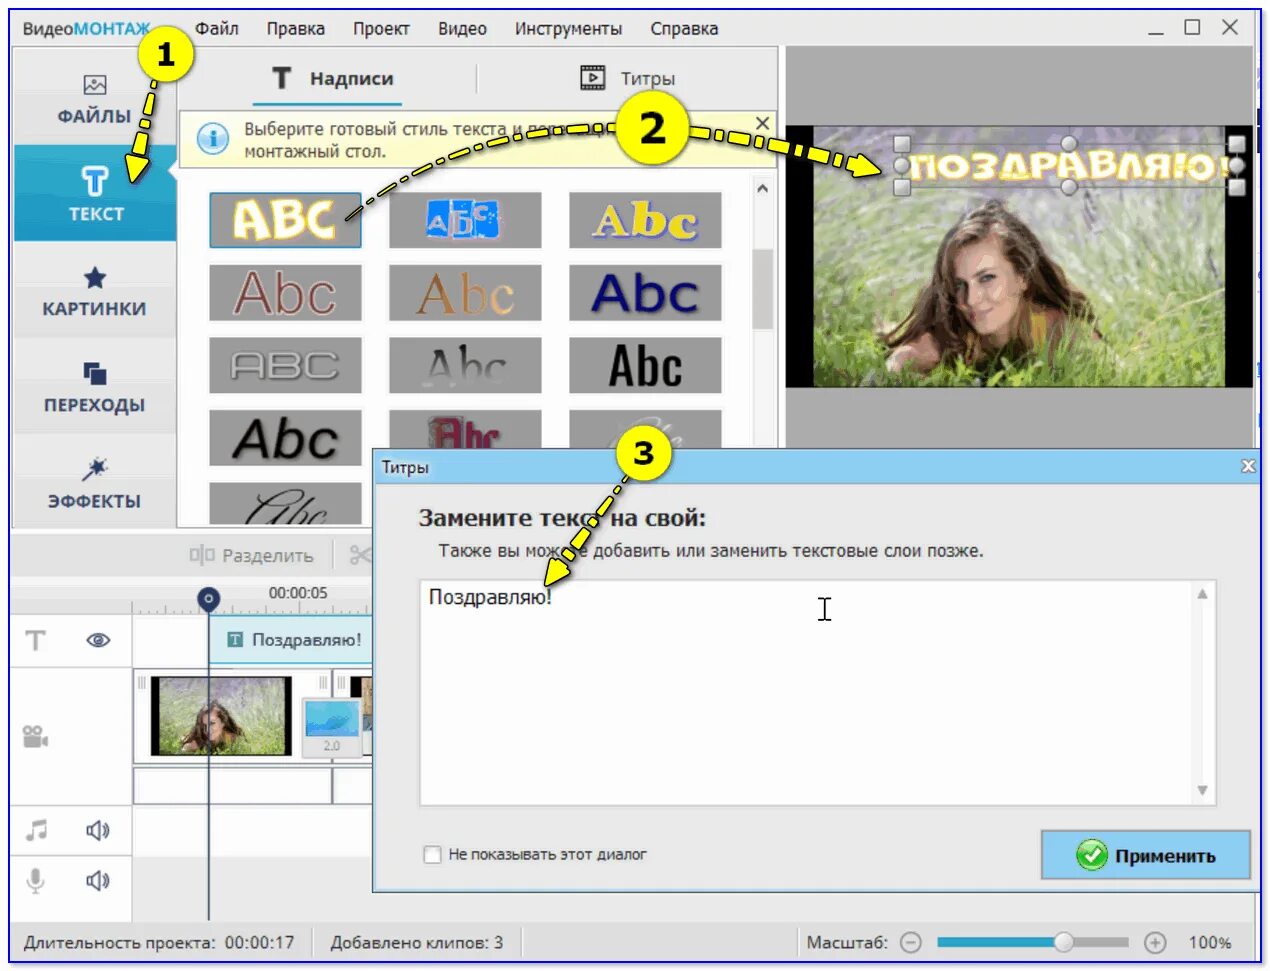Switch to the Титры tab

[627, 78]
